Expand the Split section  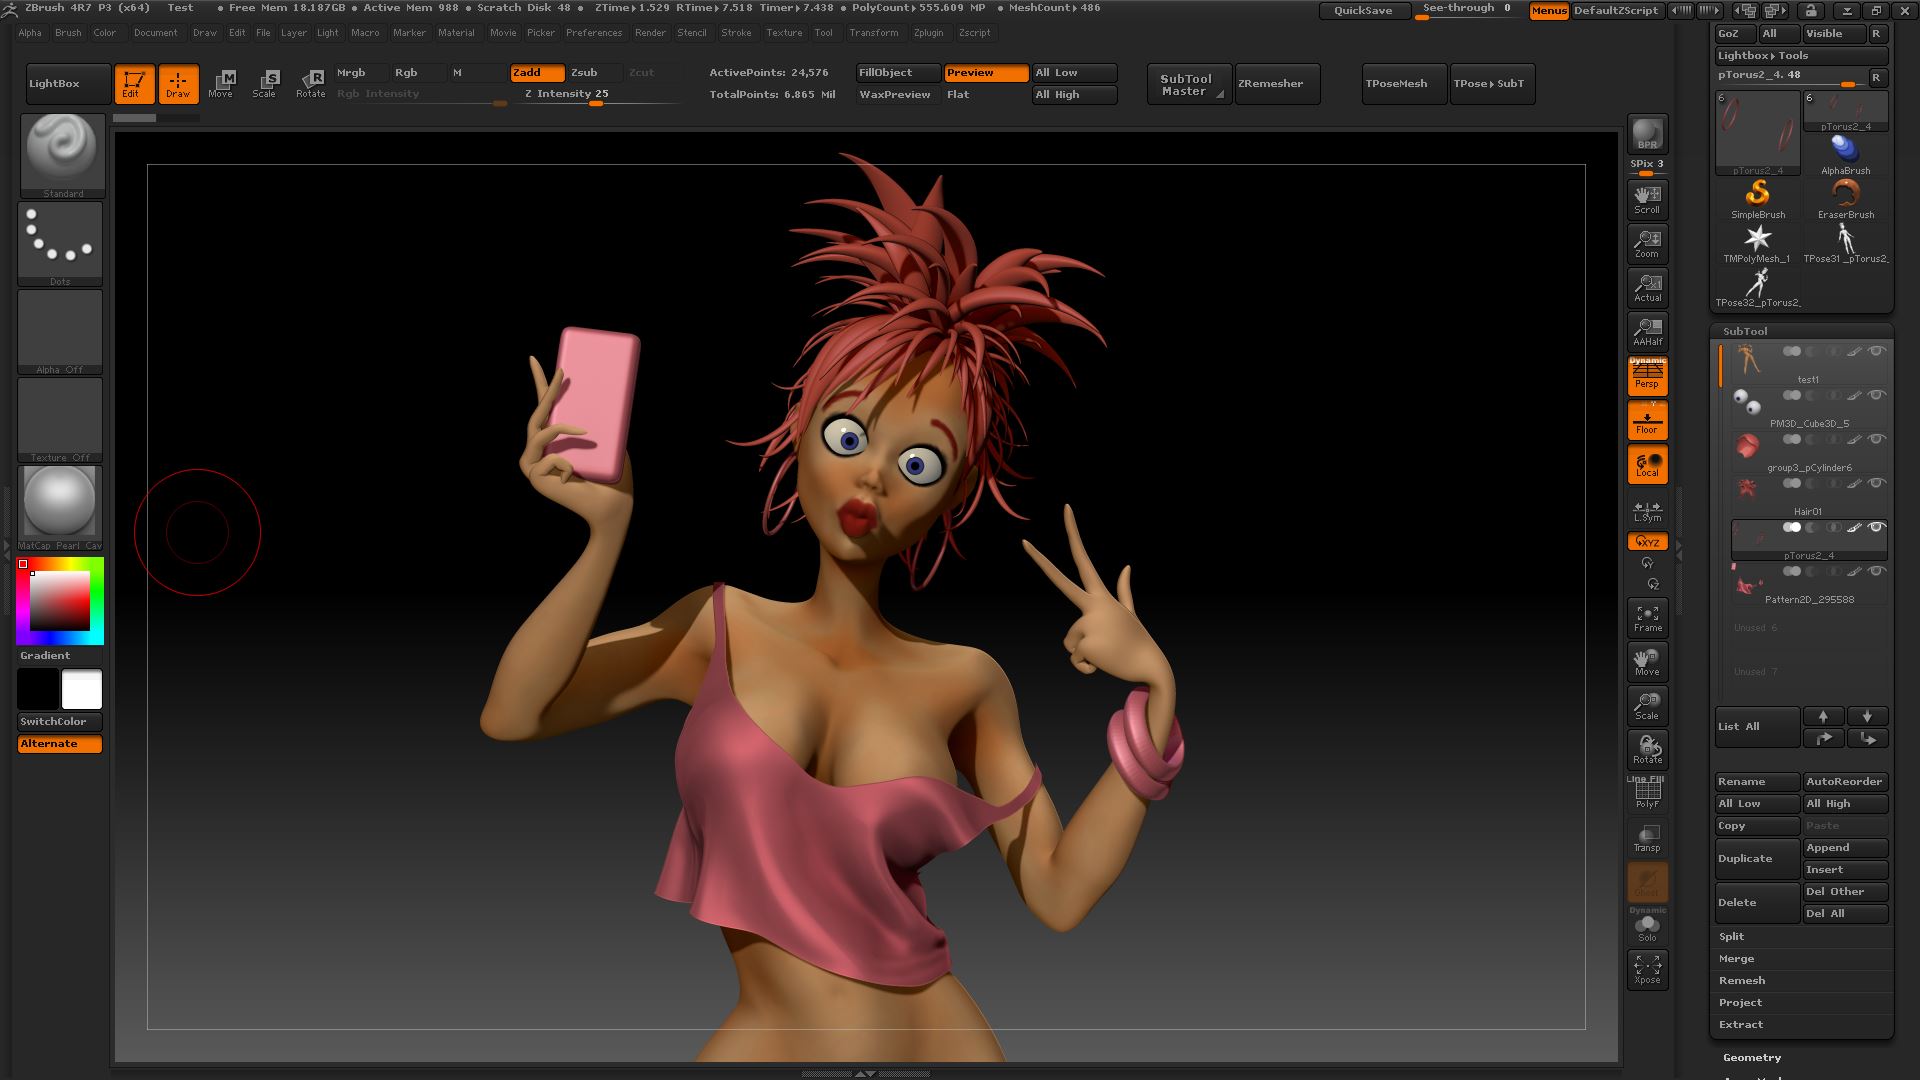[x=1732, y=936]
